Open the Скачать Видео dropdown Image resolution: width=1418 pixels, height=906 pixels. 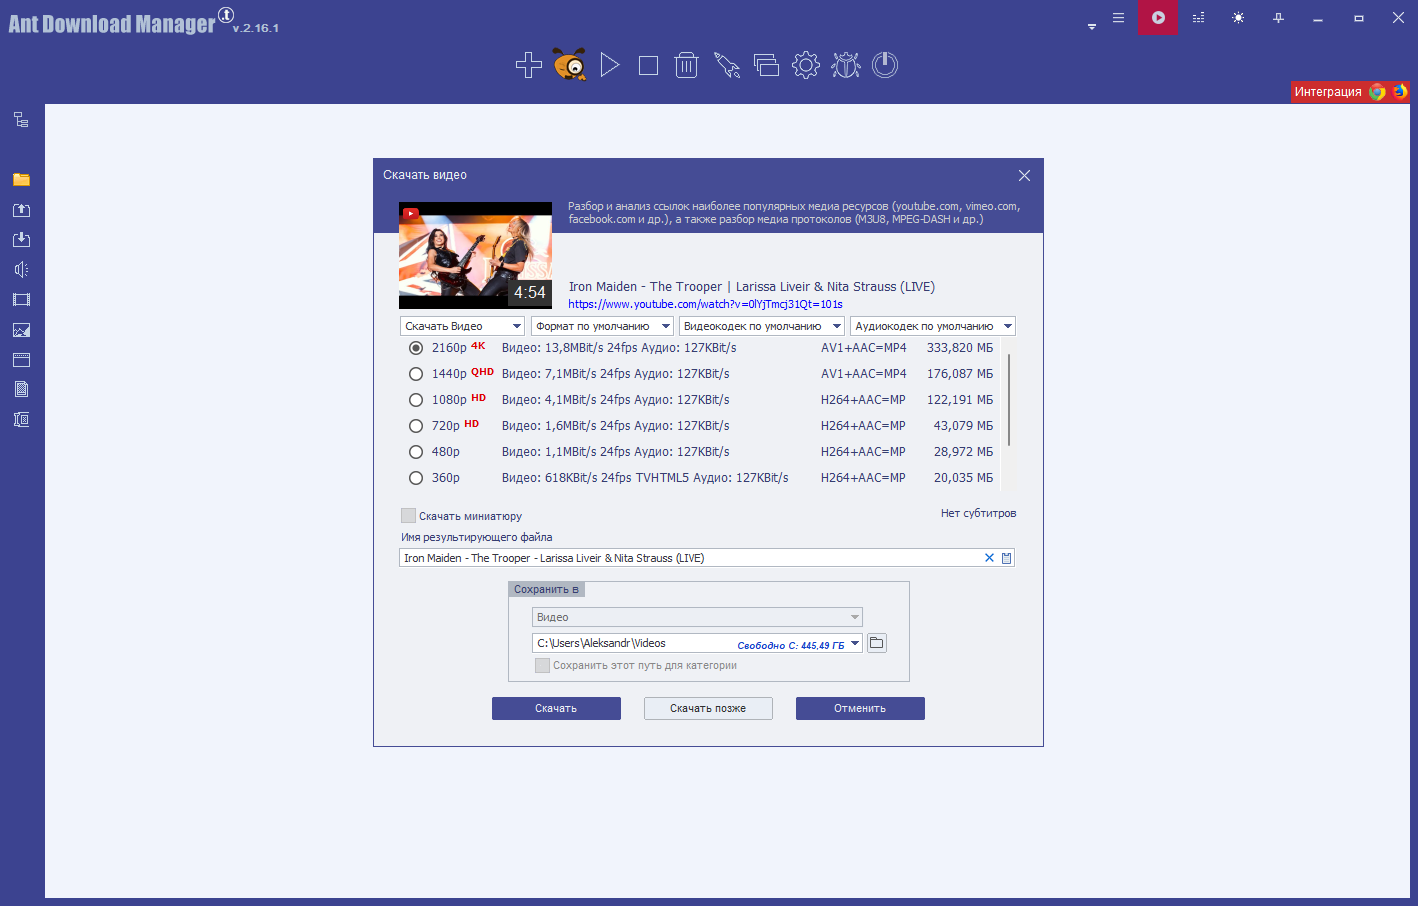[462, 326]
